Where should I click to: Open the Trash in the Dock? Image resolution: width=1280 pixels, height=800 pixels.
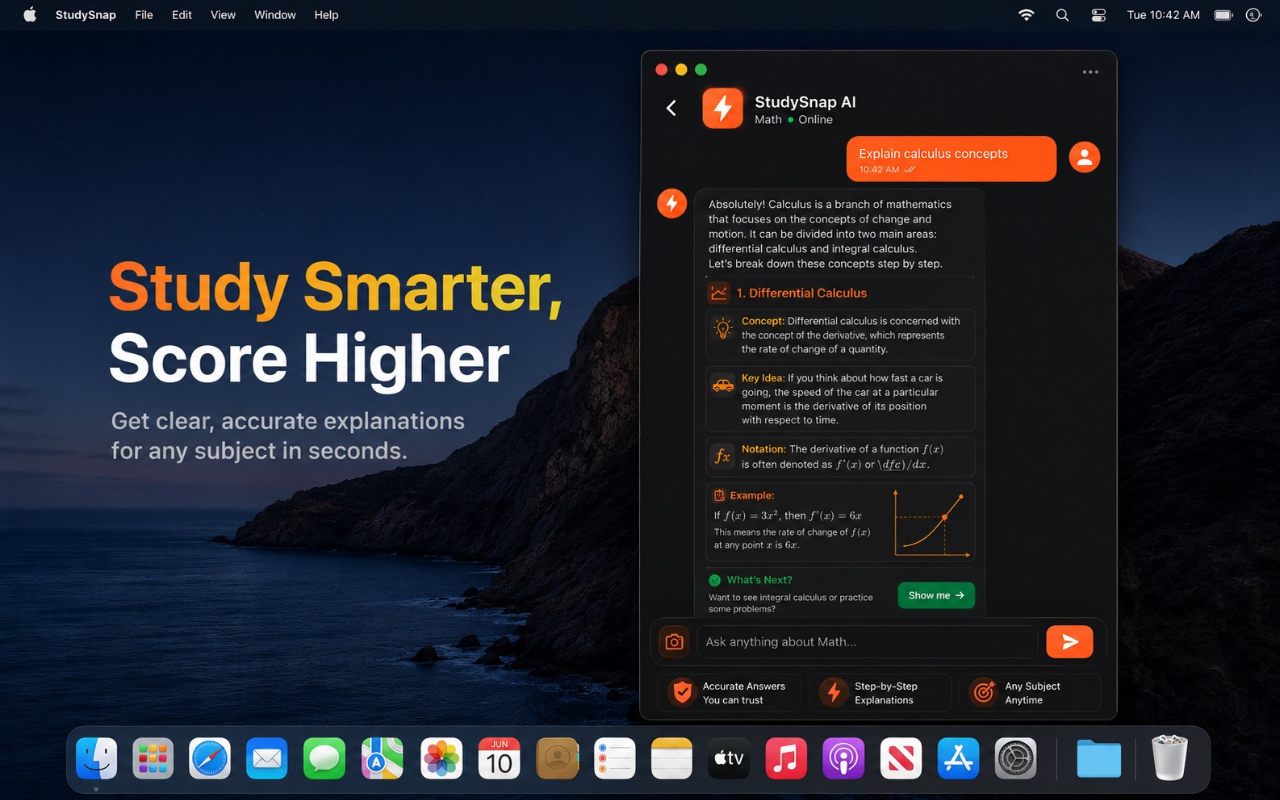coord(1169,757)
